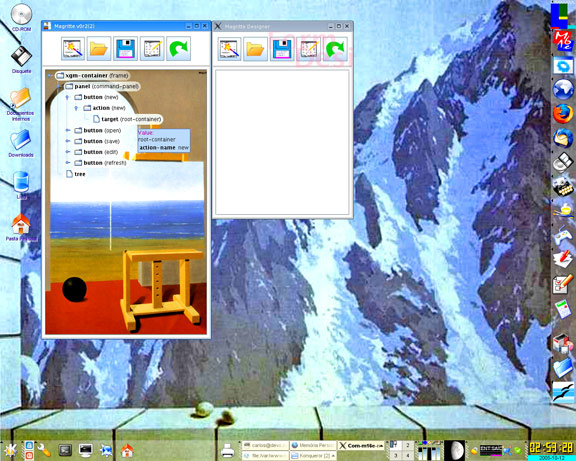The image size is (576, 461).
Task: Click the folder Open icon in Magritte Designer
Action: point(255,49)
